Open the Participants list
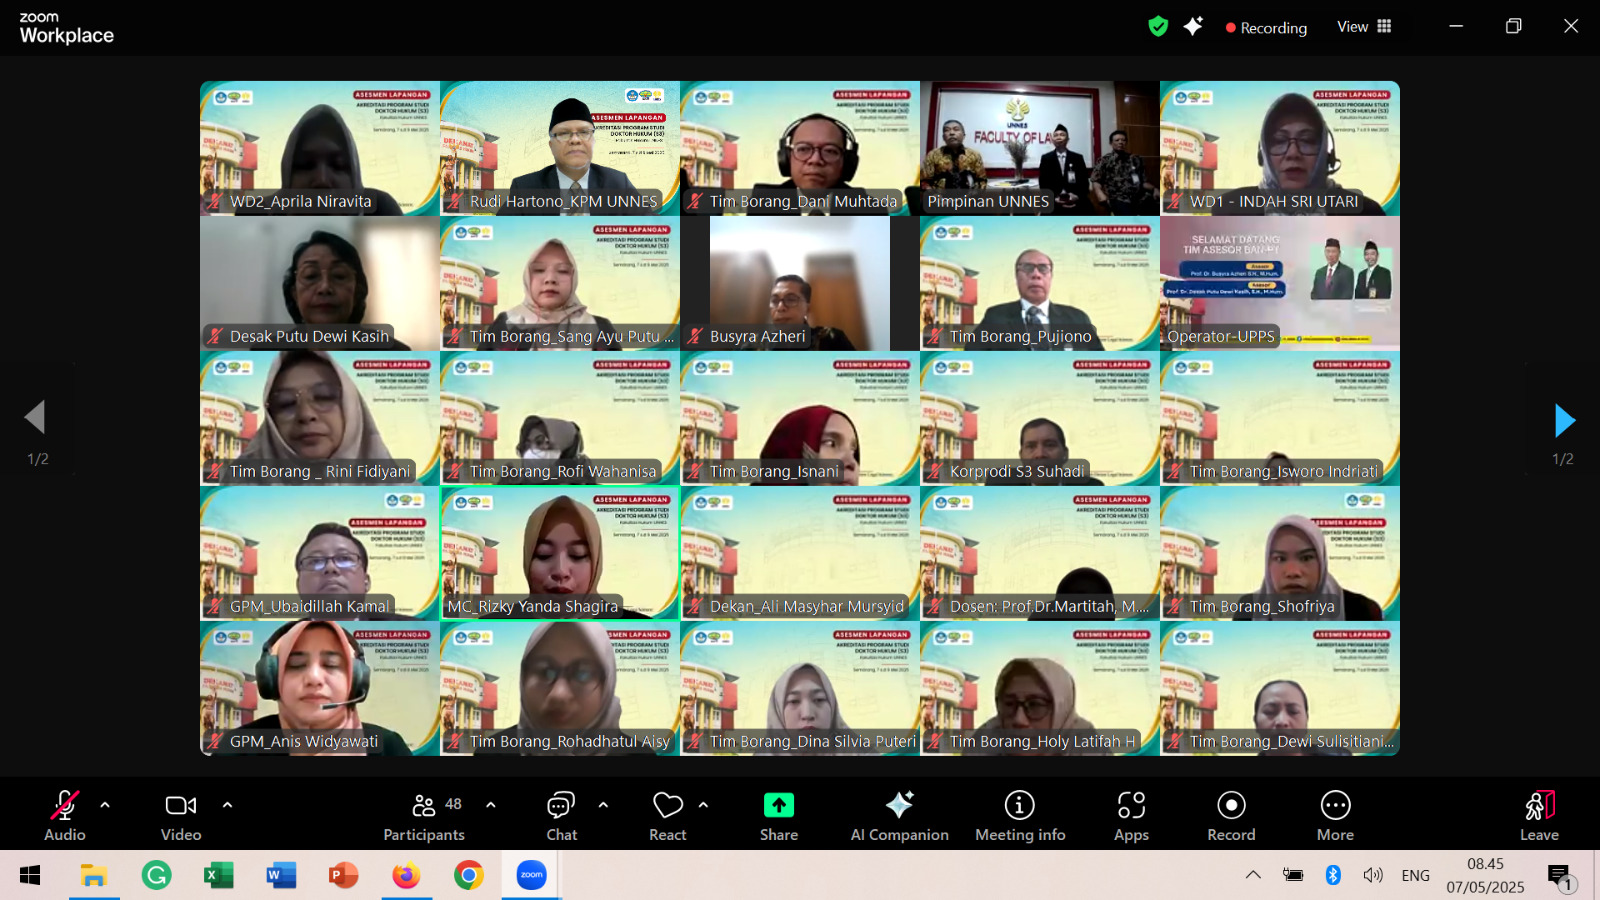1600x900 pixels. 424,815
